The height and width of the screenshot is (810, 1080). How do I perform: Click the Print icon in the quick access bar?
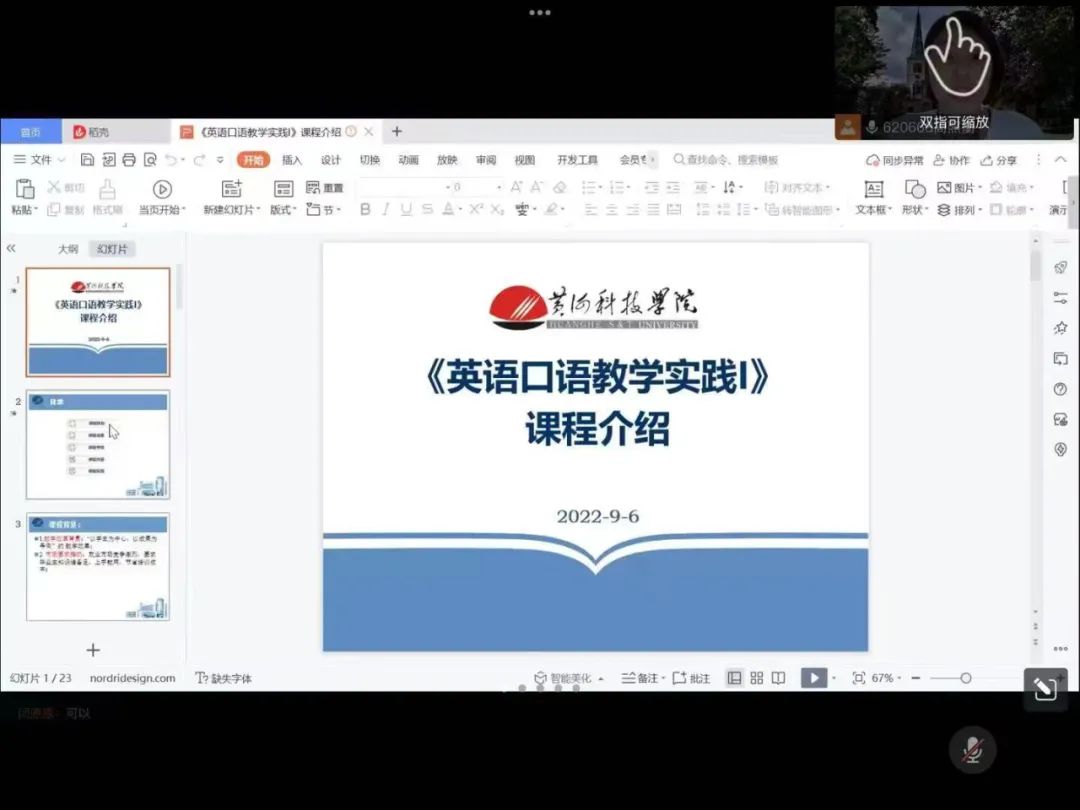tap(129, 160)
